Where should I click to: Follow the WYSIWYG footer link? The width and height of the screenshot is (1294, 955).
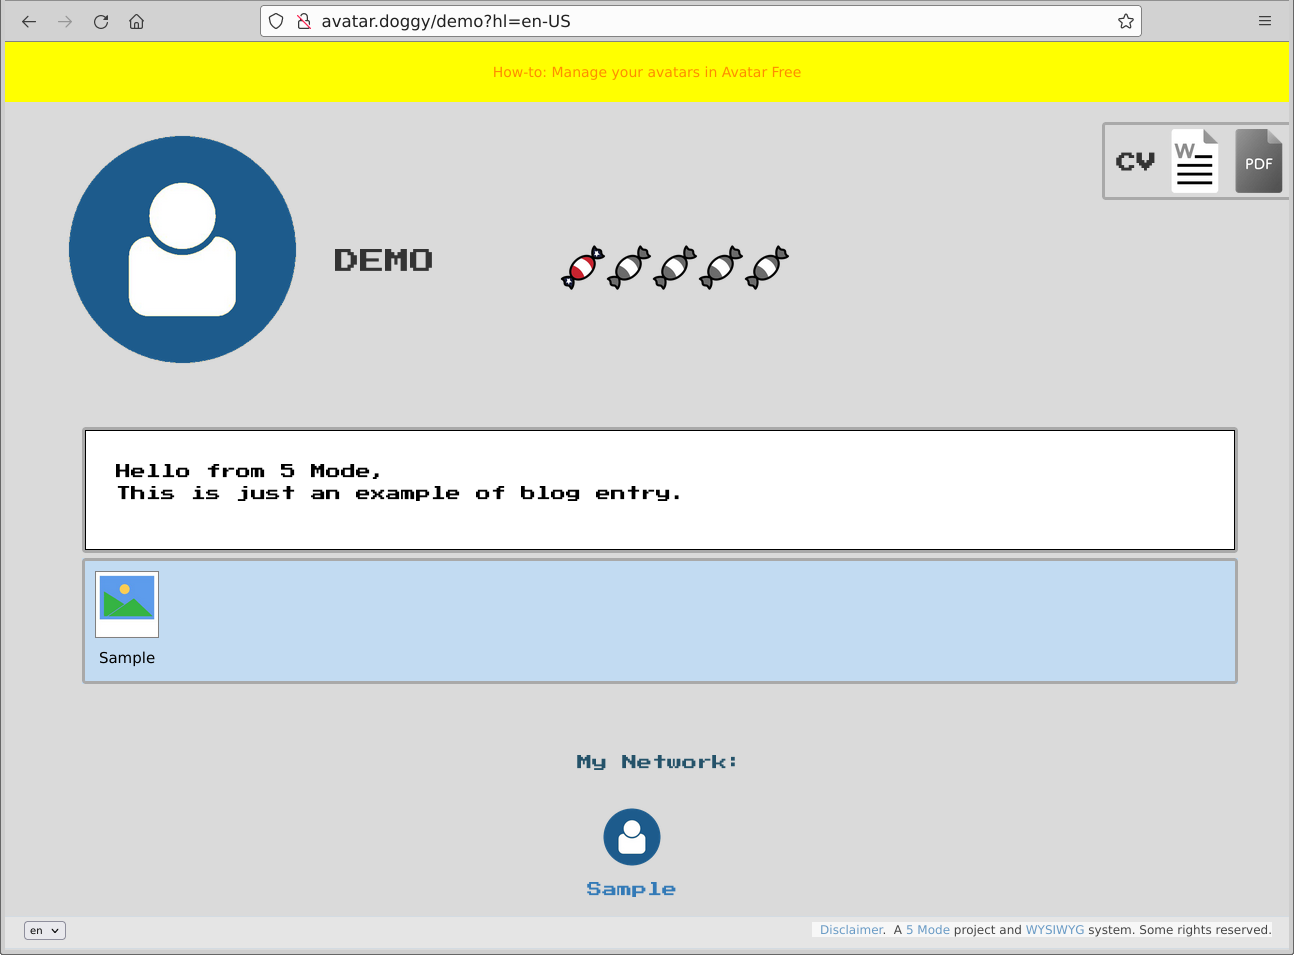pos(1054,930)
